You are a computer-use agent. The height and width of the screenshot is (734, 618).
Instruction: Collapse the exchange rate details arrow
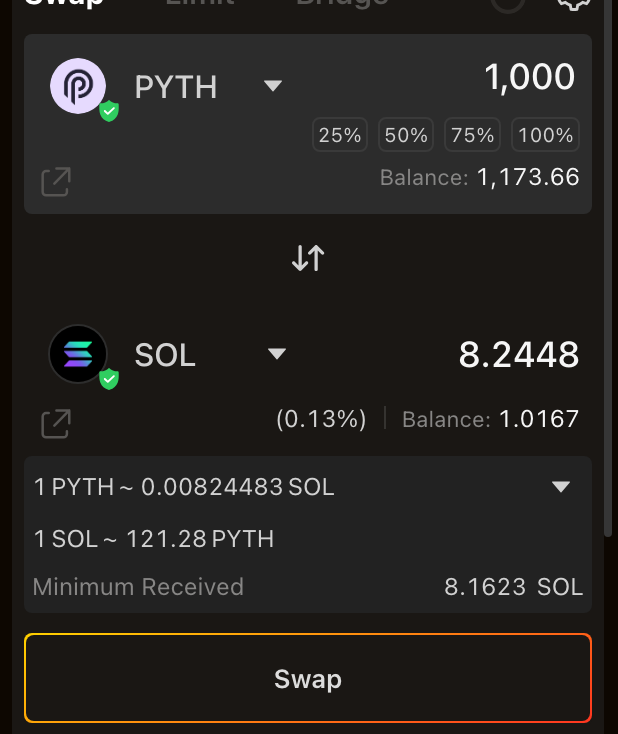[x=561, y=487]
